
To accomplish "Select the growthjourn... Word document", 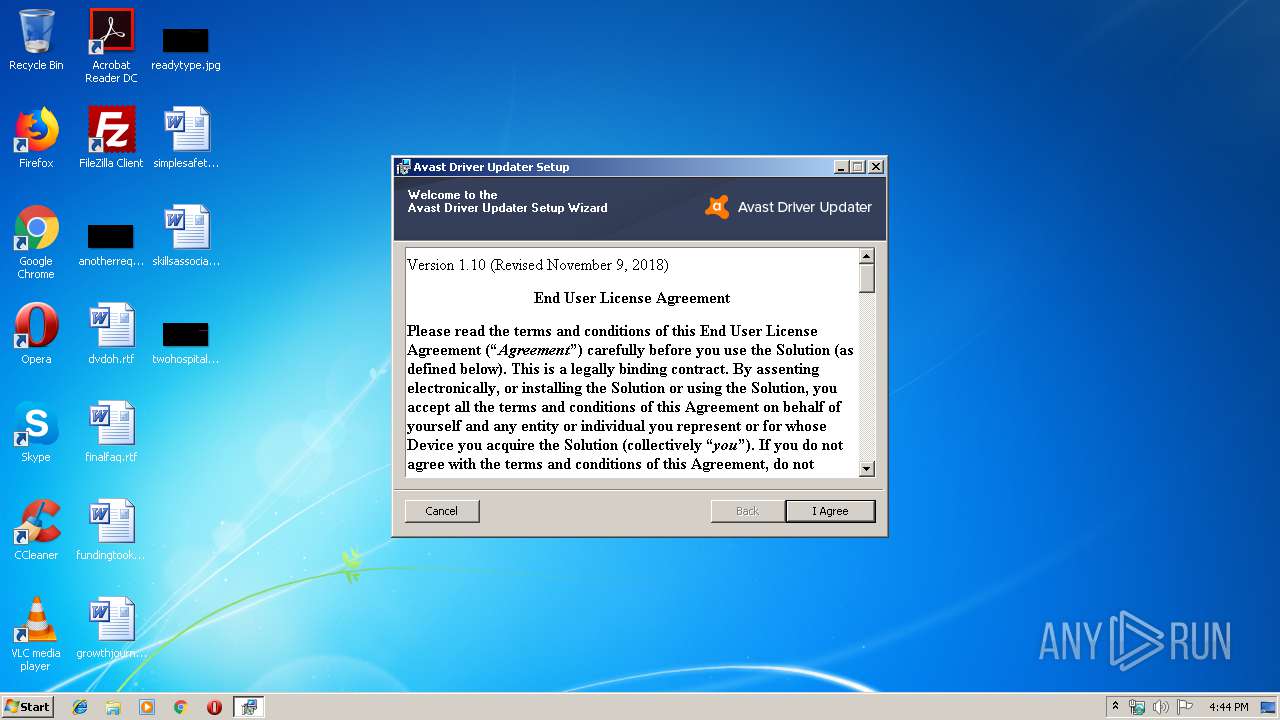I will [x=111, y=628].
